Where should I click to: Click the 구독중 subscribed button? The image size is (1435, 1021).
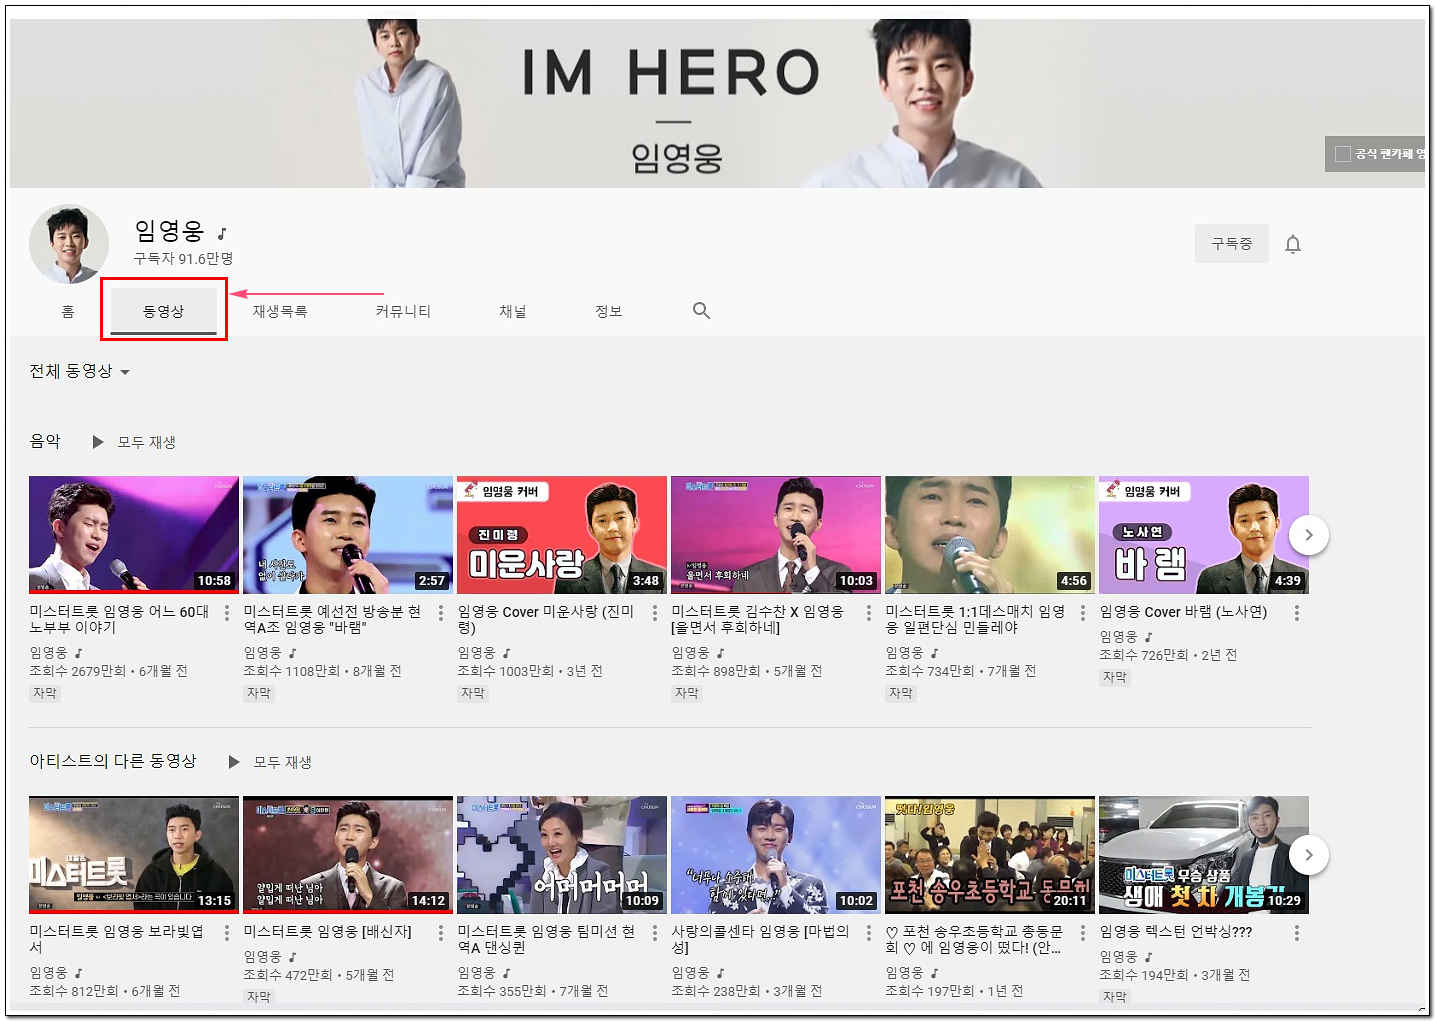[x=1232, y=244]
